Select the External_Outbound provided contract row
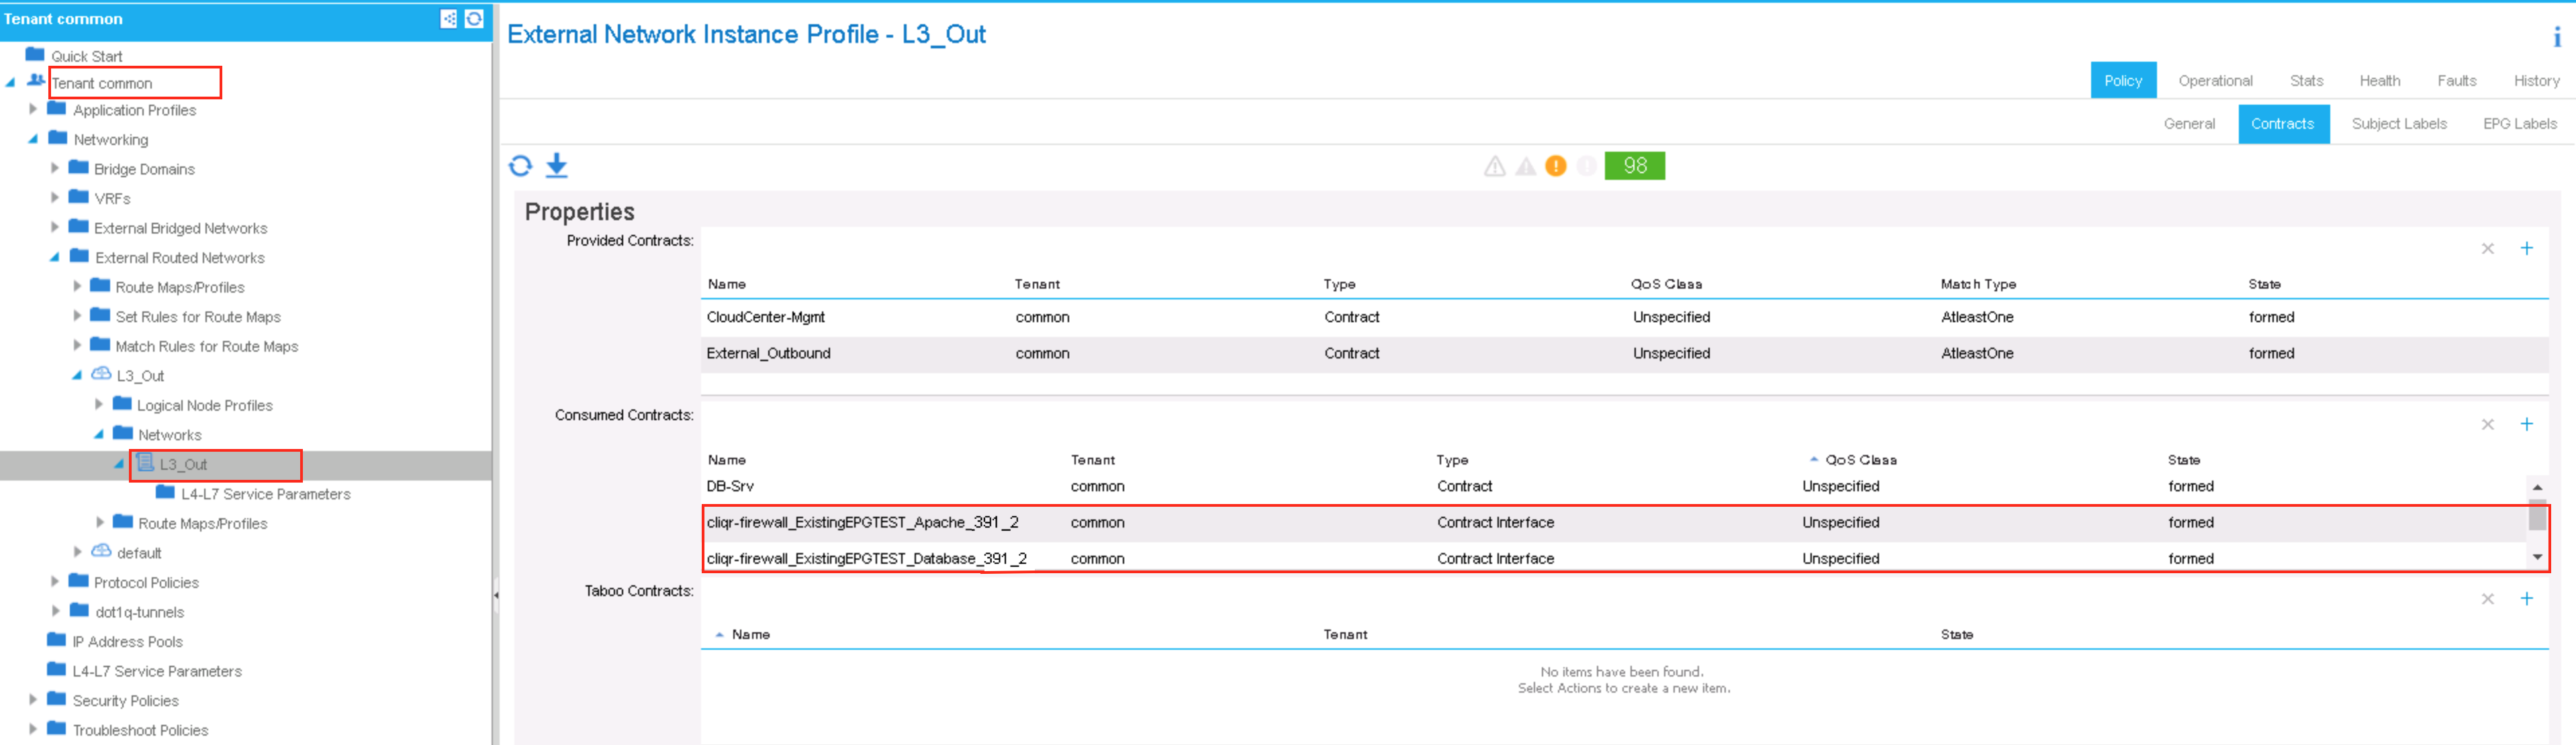Screen dimensions: 2576x745 [1624, 353]
